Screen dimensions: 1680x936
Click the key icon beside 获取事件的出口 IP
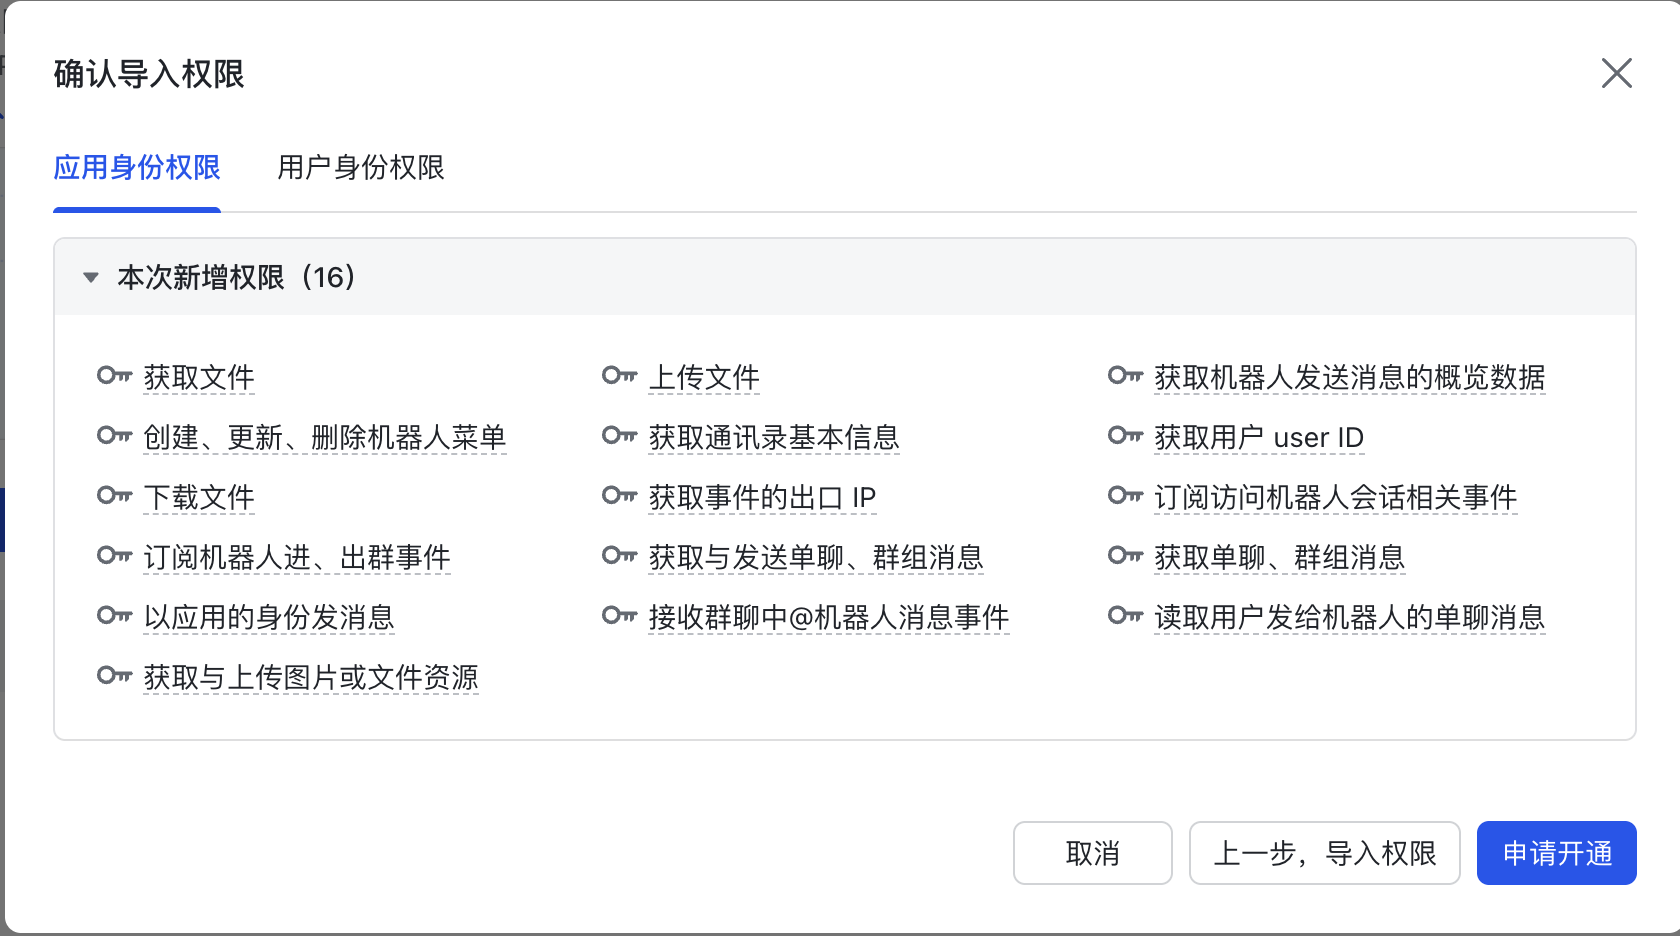(x=619, y=496)
